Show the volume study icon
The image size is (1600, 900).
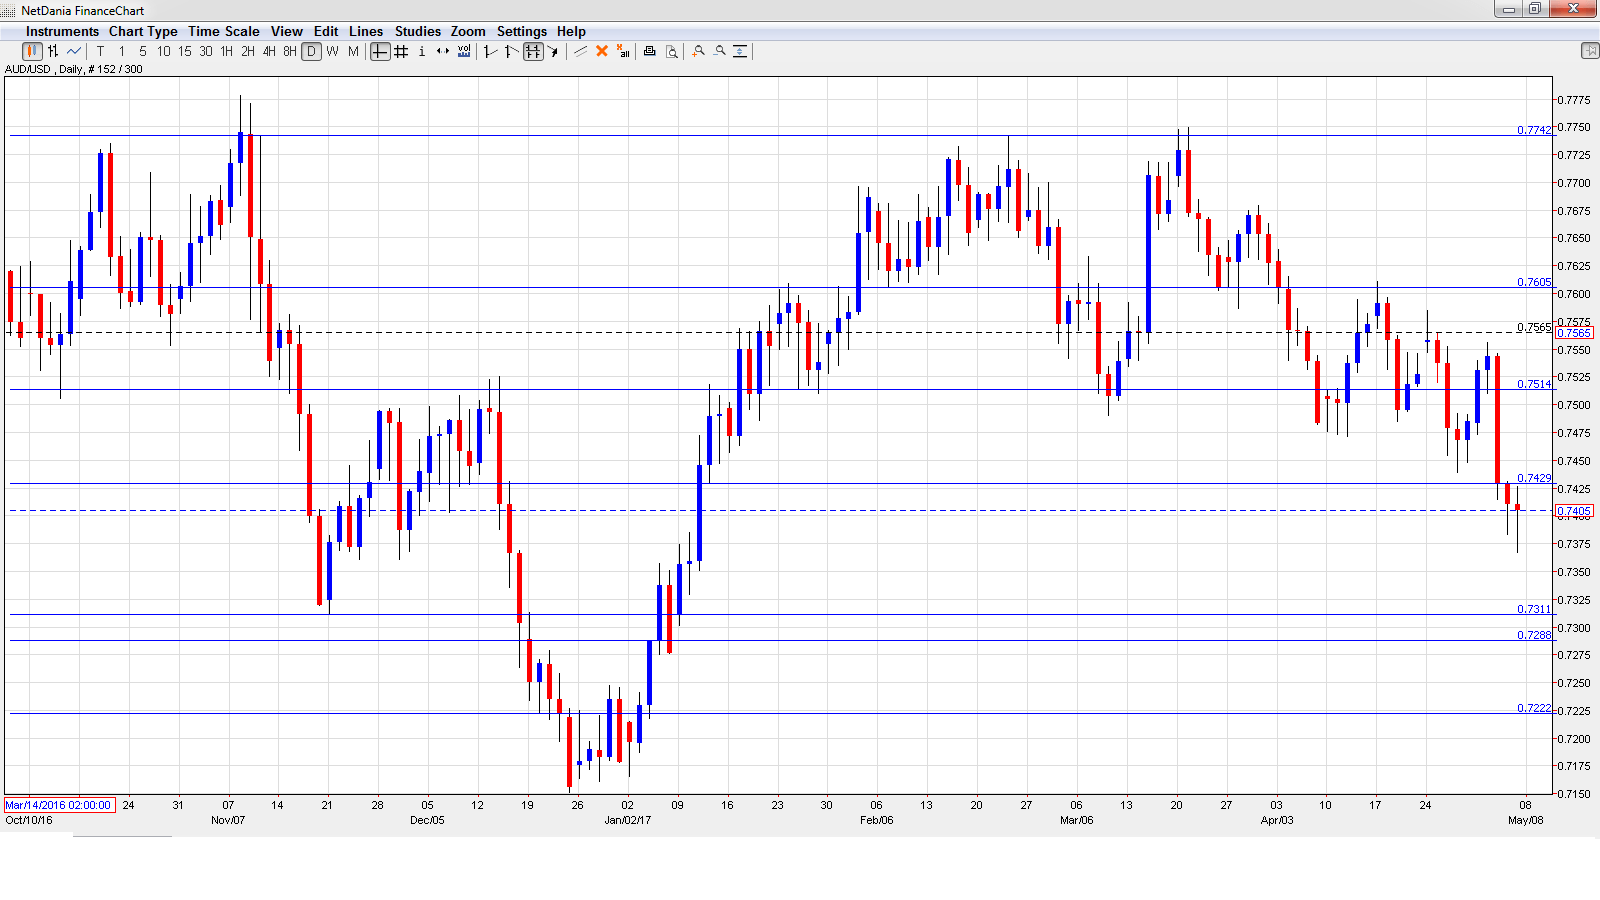click(x=464, y=52)
